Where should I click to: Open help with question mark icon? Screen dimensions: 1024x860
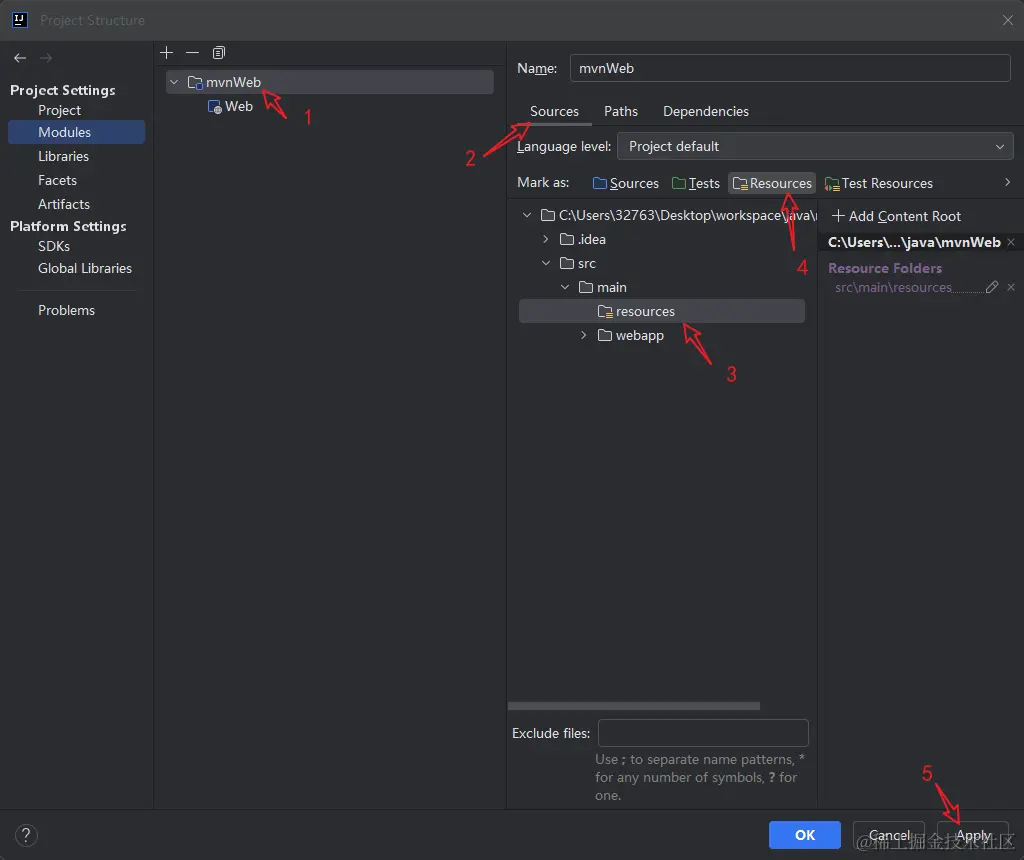pos(26,835)
